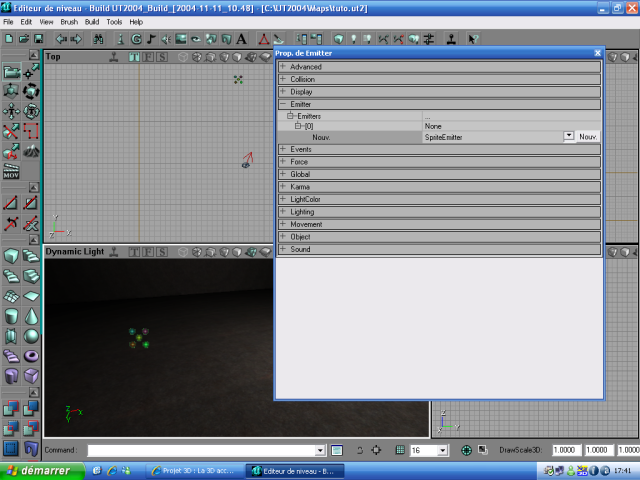640x480 pixels.
Task: Switch Top viewport to Side view
Action: click(x=161, y=57)
